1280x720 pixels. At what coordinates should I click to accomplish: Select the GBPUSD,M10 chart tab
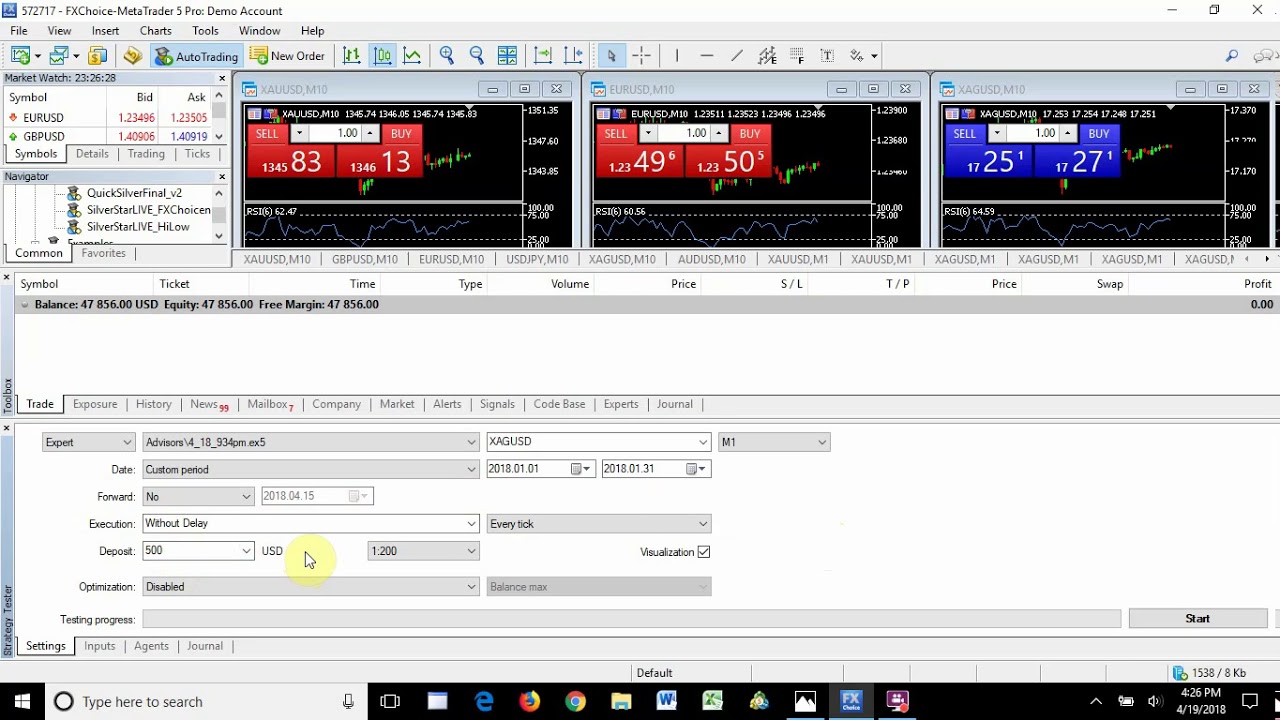coord(364,259)
